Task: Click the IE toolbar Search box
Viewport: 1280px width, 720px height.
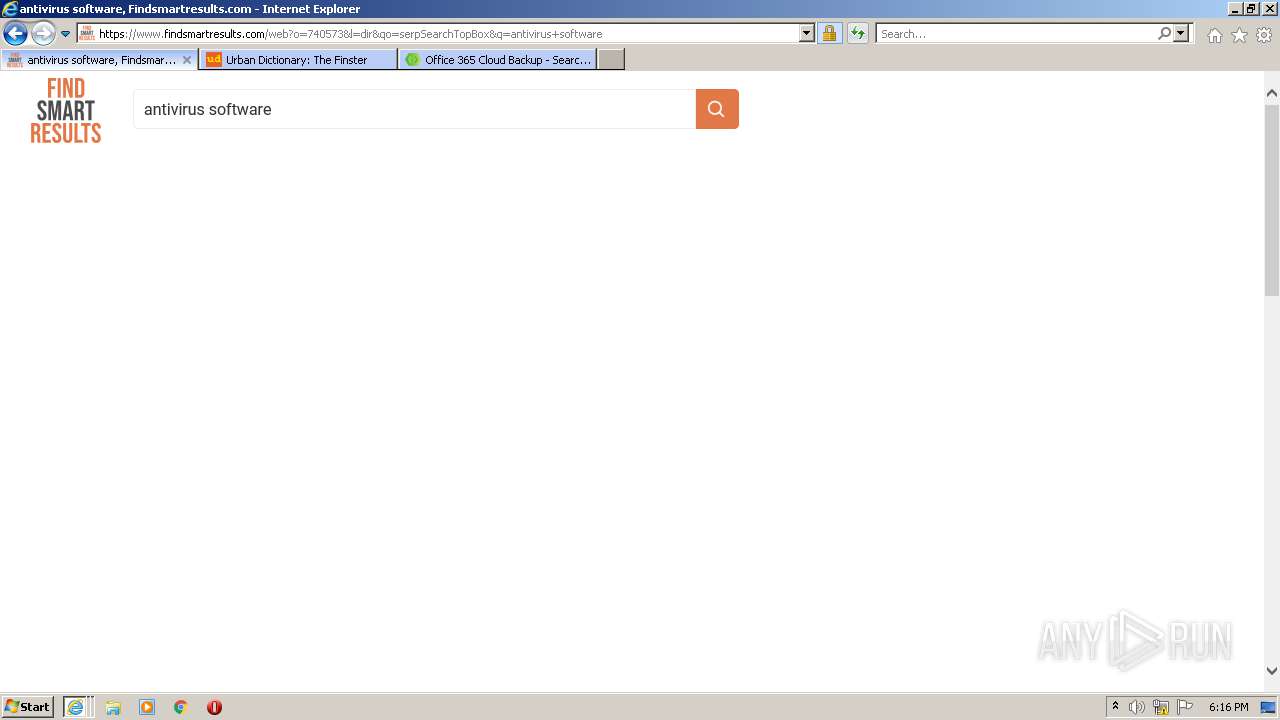Action: (1016, 34)
